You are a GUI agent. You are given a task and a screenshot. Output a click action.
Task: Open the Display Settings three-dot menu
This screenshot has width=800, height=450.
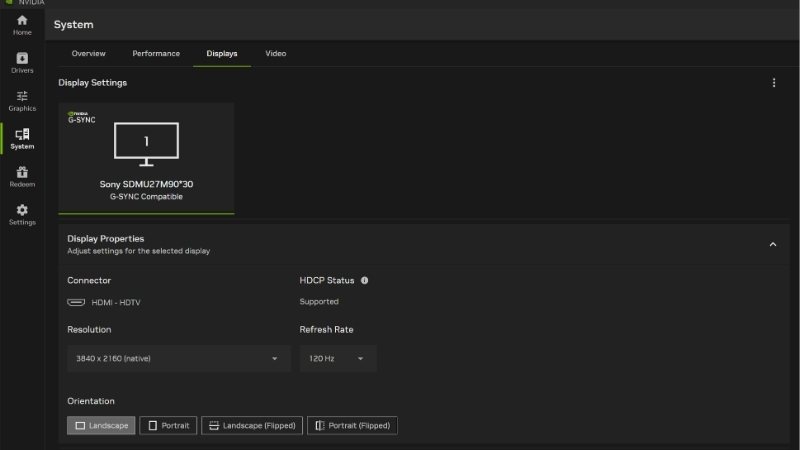773,83
